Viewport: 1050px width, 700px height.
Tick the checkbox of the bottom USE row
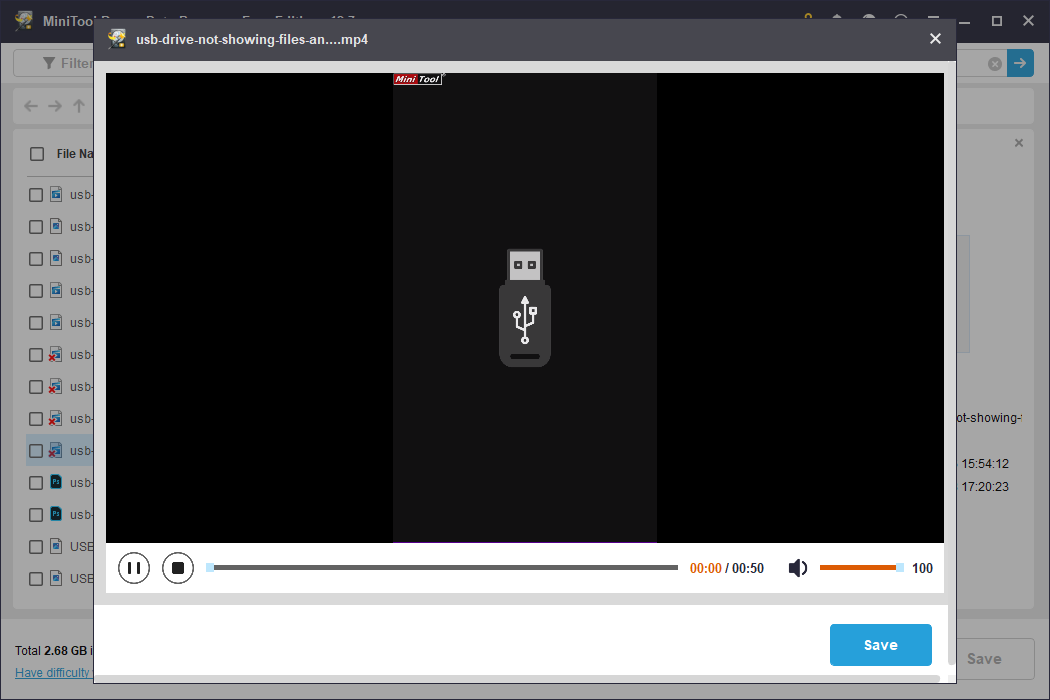click(36, 579)
